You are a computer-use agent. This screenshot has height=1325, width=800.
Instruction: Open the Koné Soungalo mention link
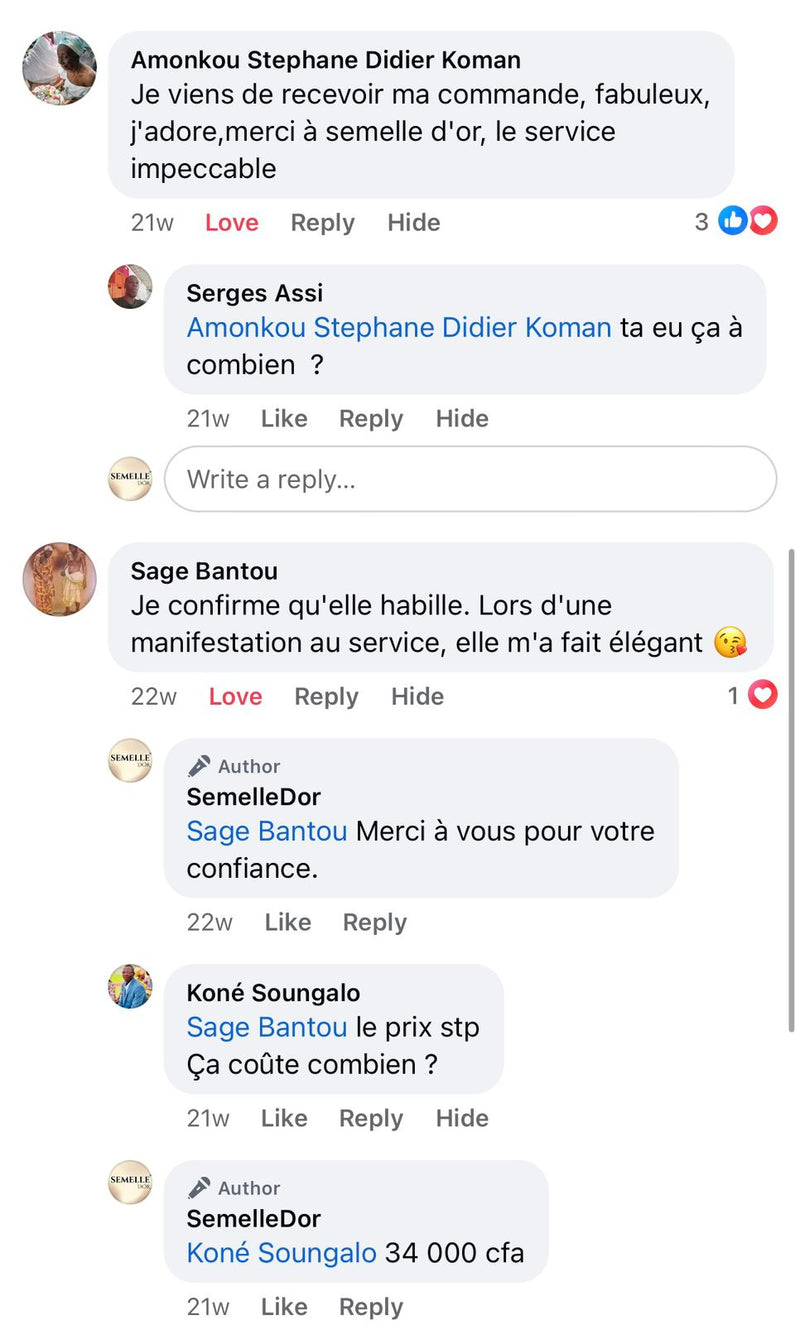tap(281, 1253)
